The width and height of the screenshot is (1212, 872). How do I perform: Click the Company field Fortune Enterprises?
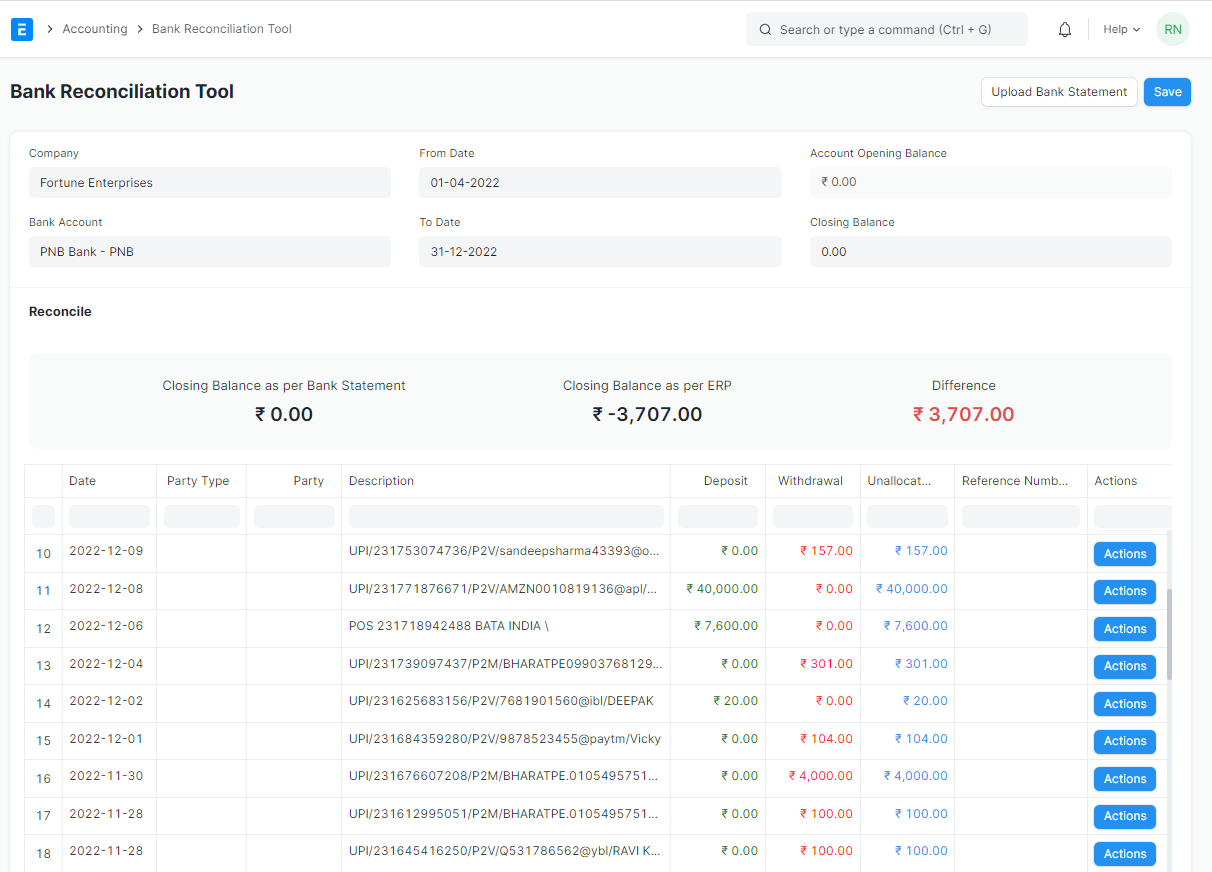click(x=209, y=183)
